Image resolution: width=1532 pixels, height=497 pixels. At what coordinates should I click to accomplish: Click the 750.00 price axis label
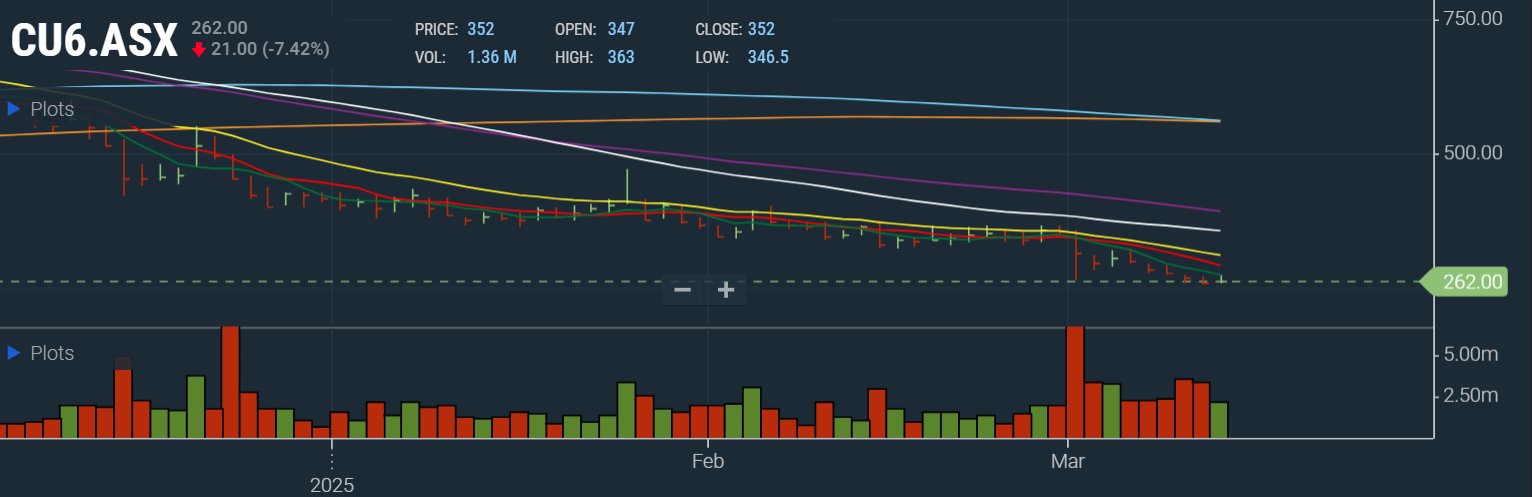(x=1475, y=19)
